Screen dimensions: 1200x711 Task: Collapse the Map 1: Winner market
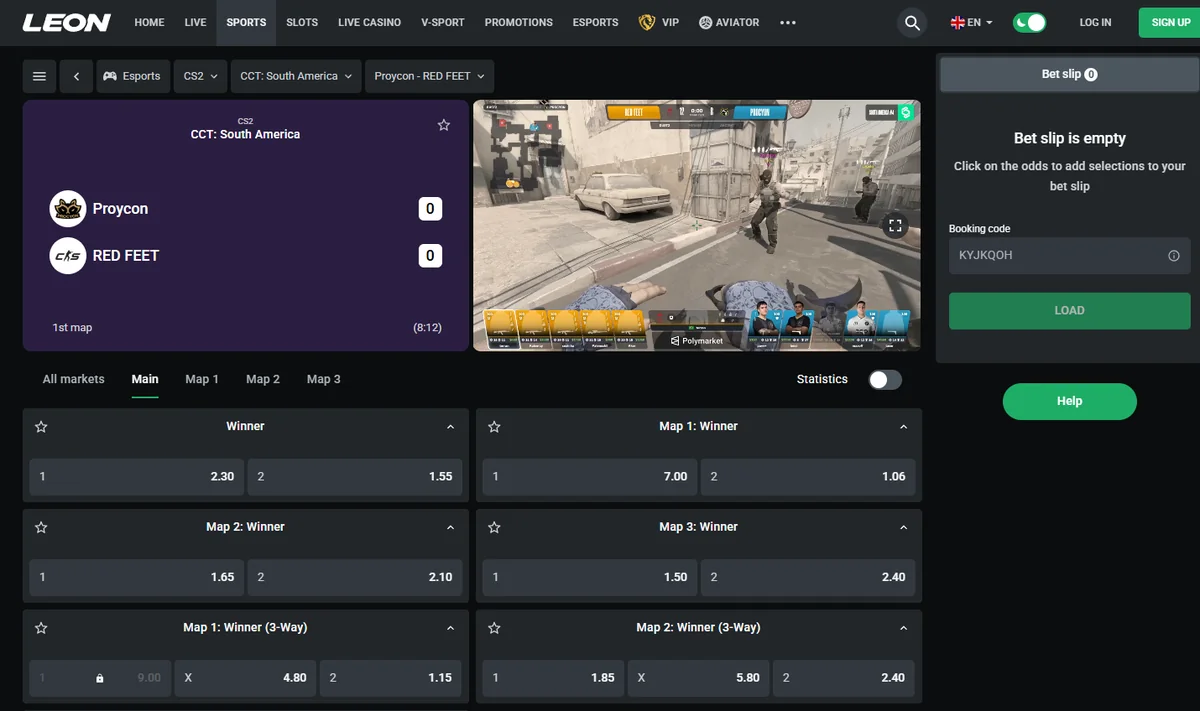tap(903, 427)
